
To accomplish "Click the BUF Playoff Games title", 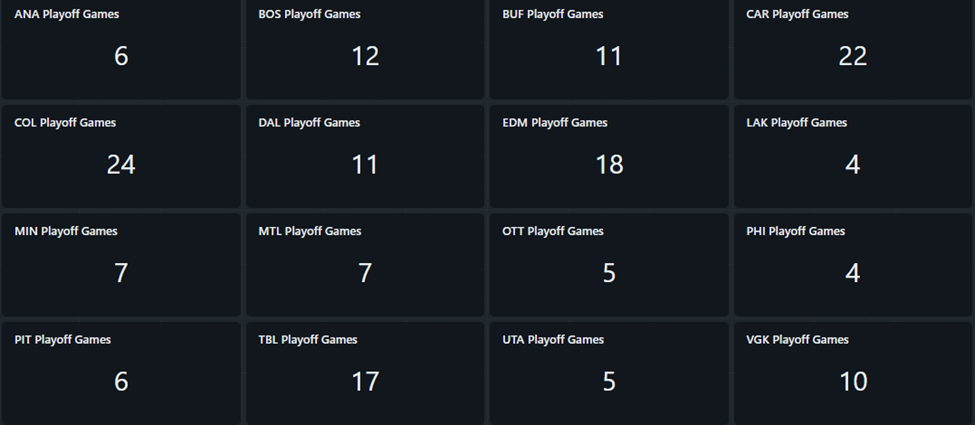I will click(553, 15).
